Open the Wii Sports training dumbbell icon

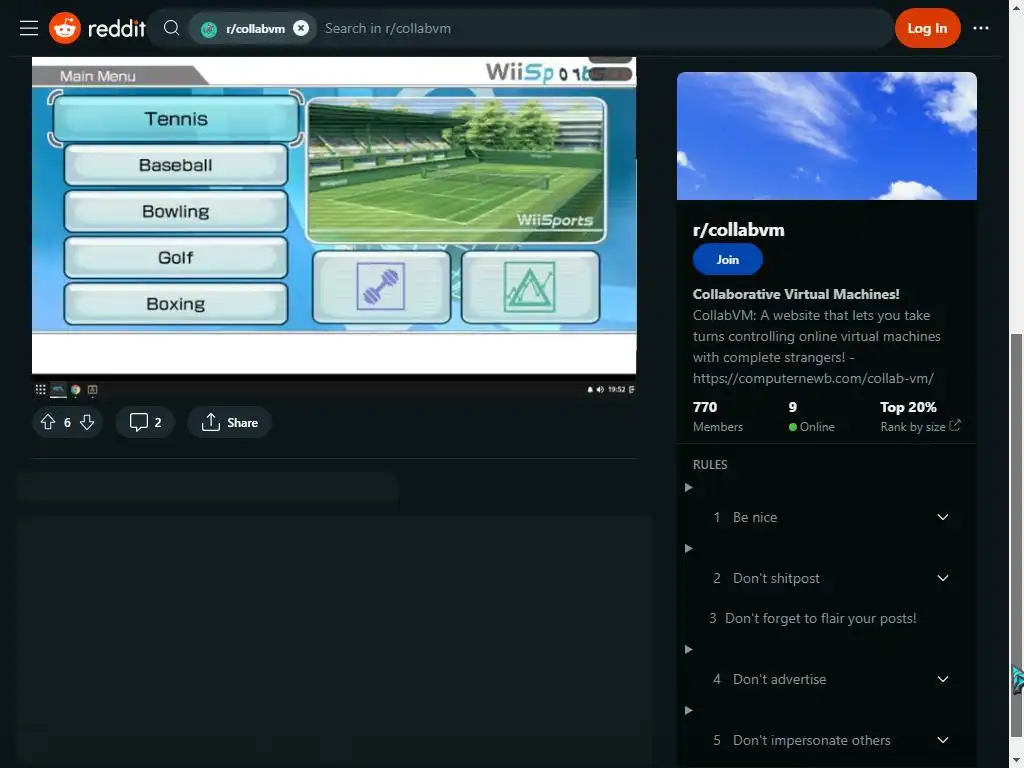(381, 287)
